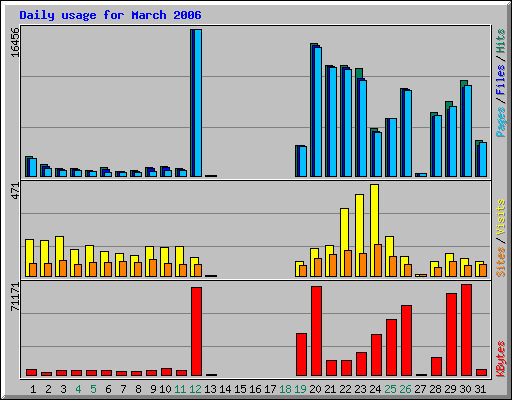Select day label 20 on the x-axis

coord(315,389)
